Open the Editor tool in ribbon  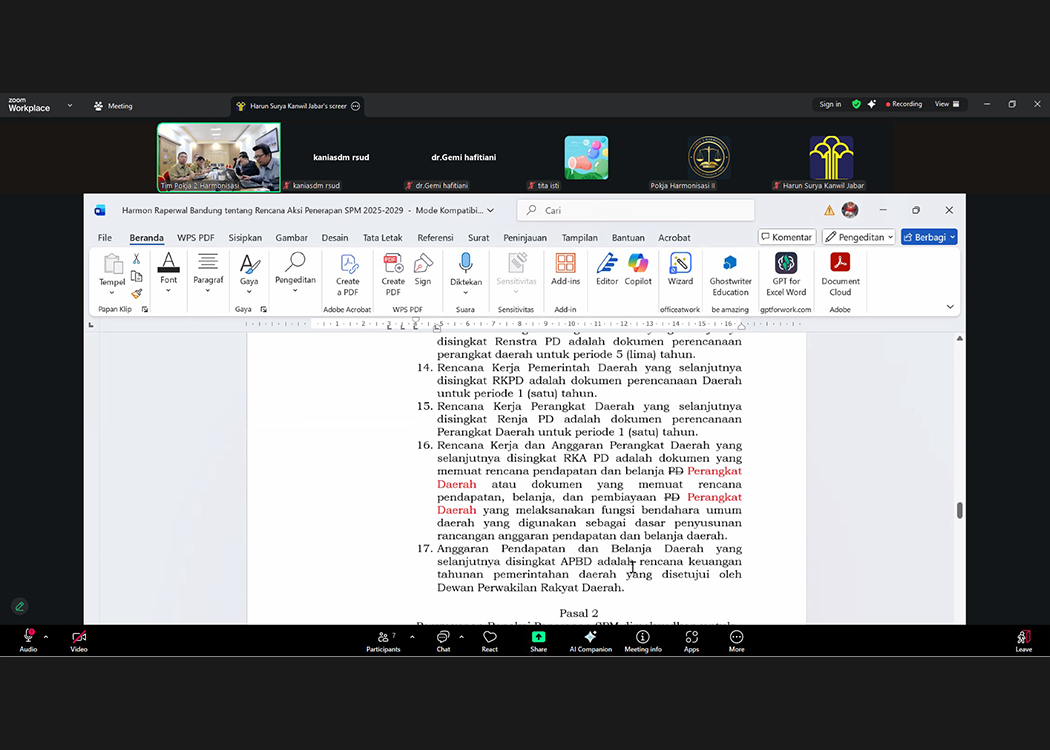click(x=607, y=264)
